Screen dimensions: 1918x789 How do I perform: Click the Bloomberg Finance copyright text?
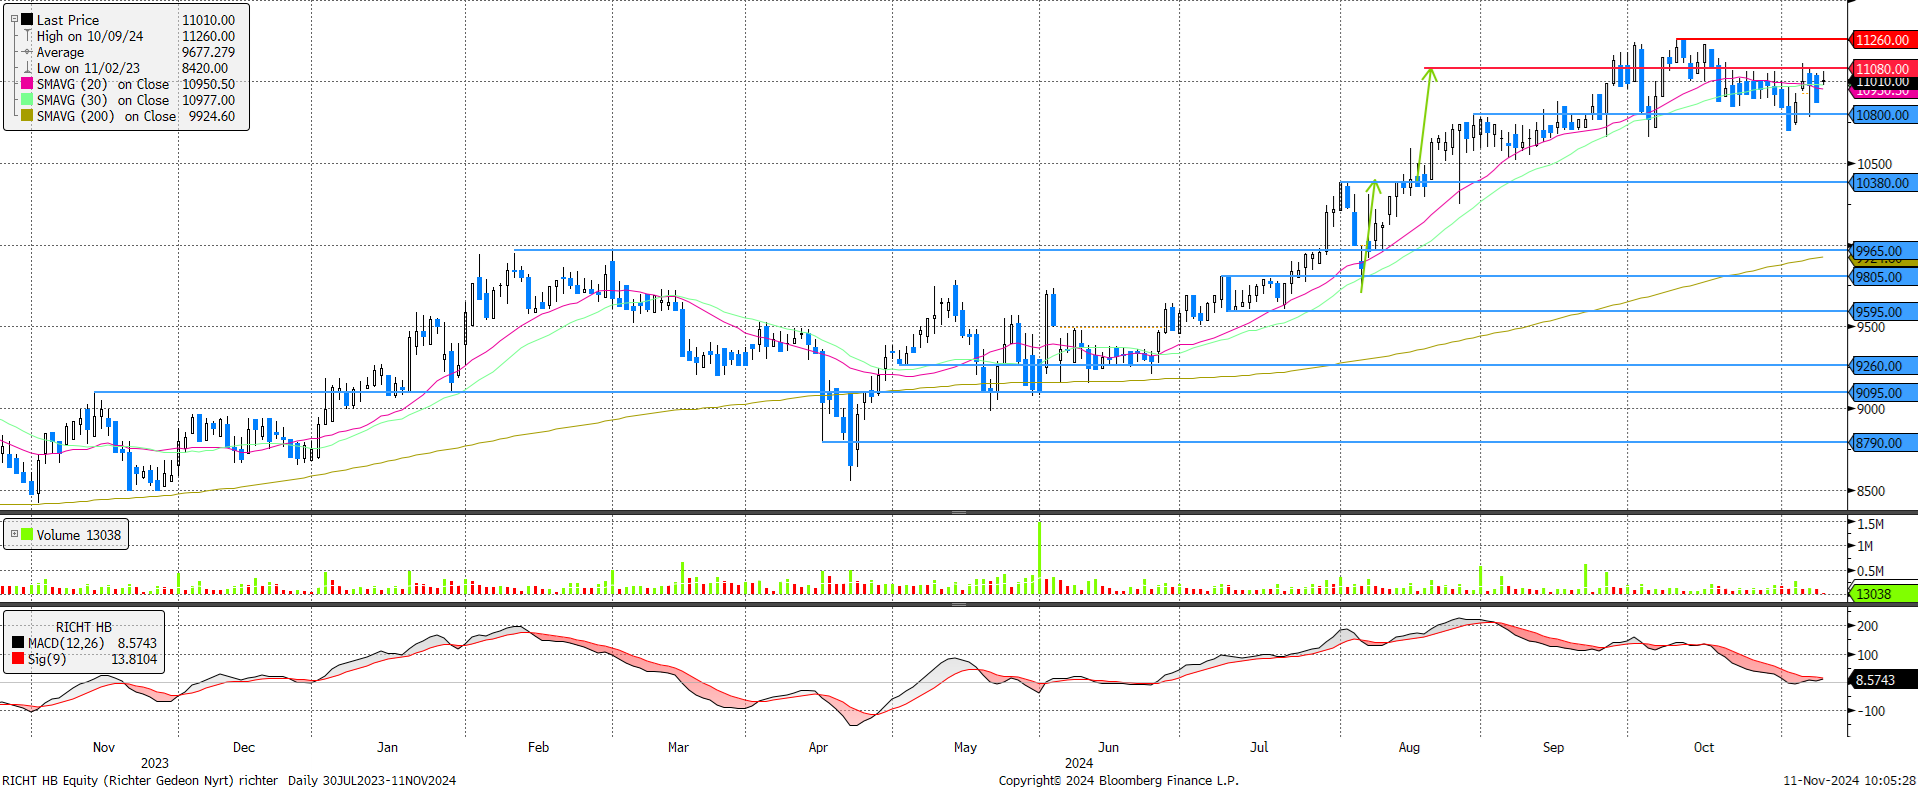coord(1118,780)
